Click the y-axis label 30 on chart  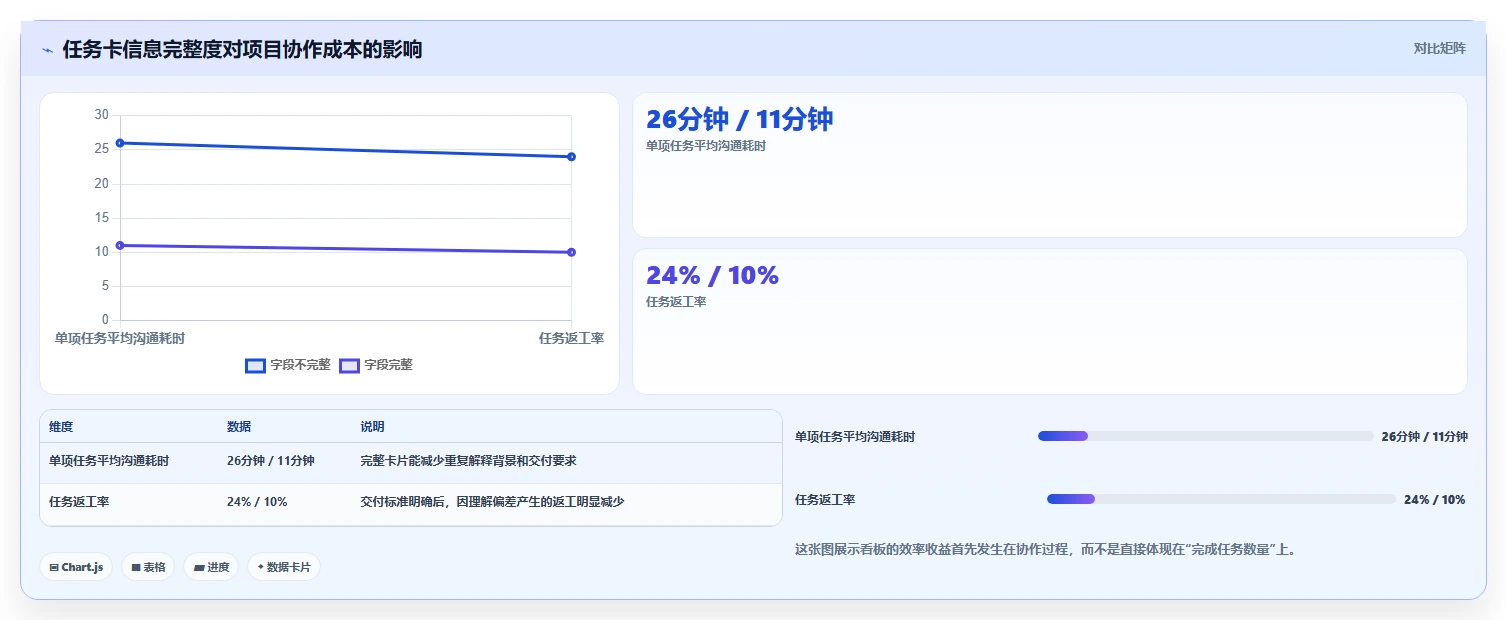tap(101, 115)
